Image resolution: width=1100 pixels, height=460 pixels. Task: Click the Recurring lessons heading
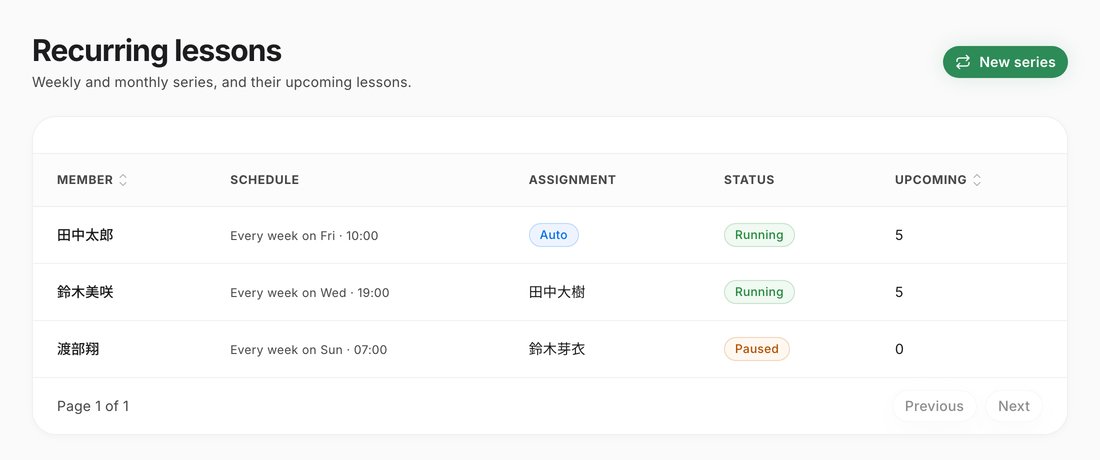click(156, 50)
